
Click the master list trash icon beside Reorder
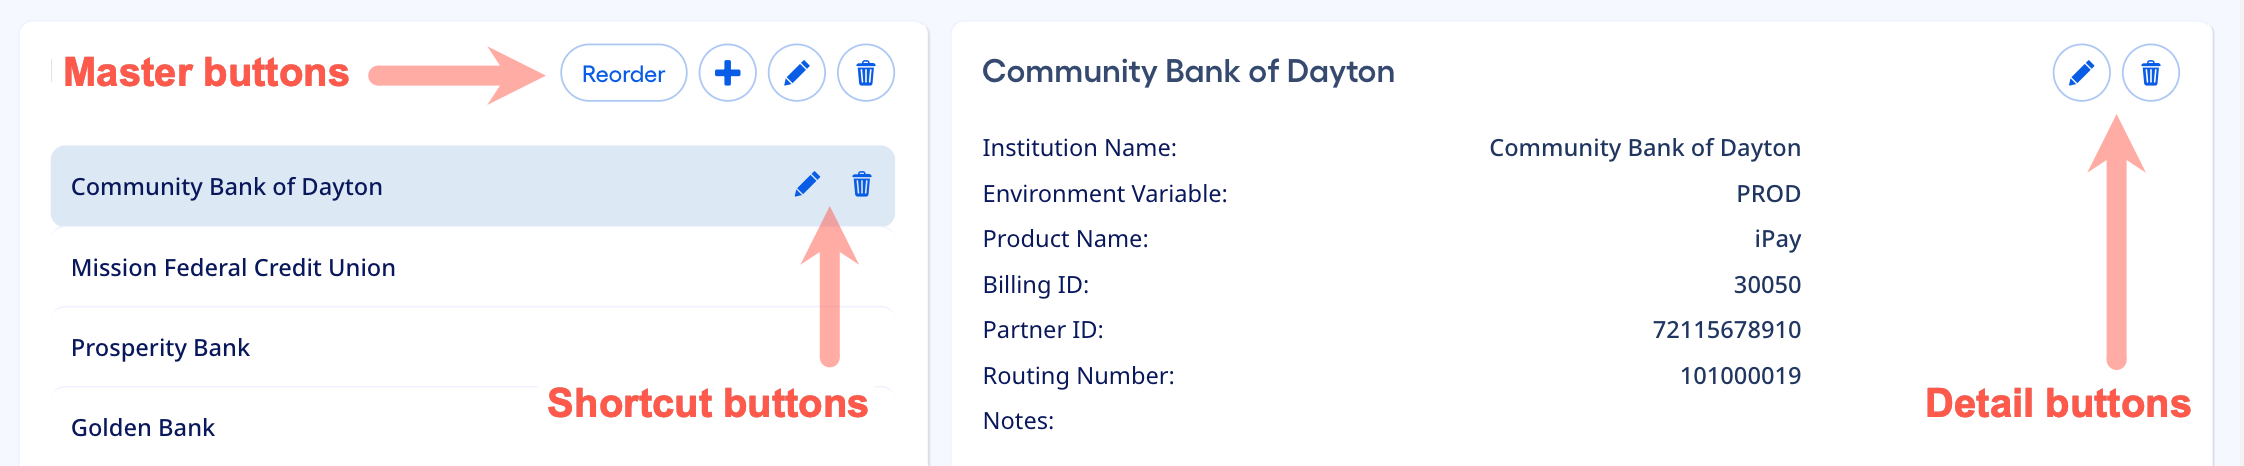coord(865,73)
